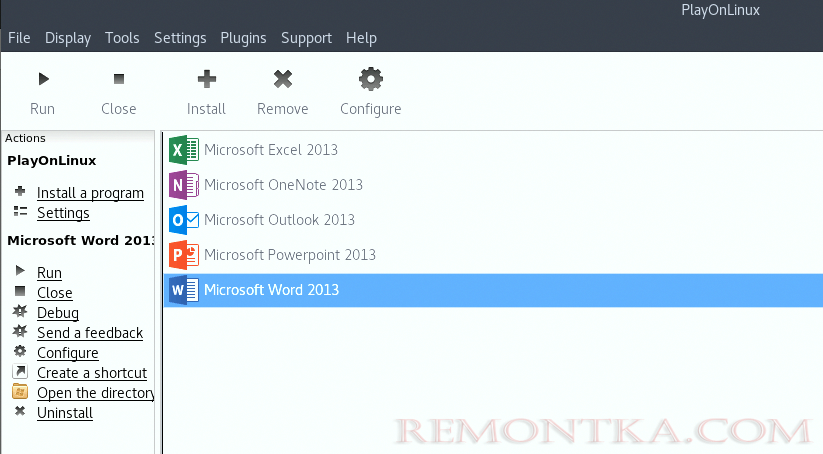Click bug icon beside Debug link
The height and width of the screenshot is (454, 823).
click(x=20, y=311)
